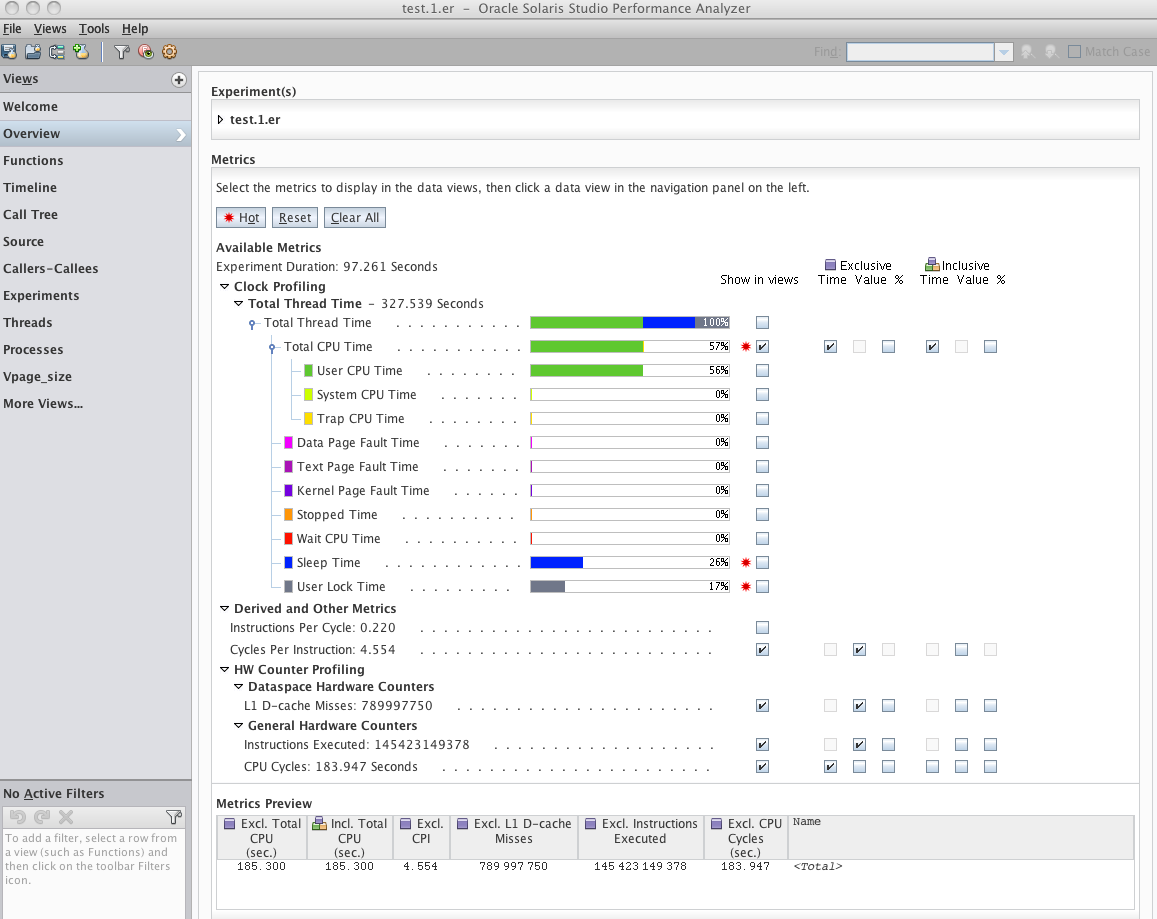Screen dimensions: 1157x919
Task: Click the Profile Application toolbar icon
Action: pos(9,52)
